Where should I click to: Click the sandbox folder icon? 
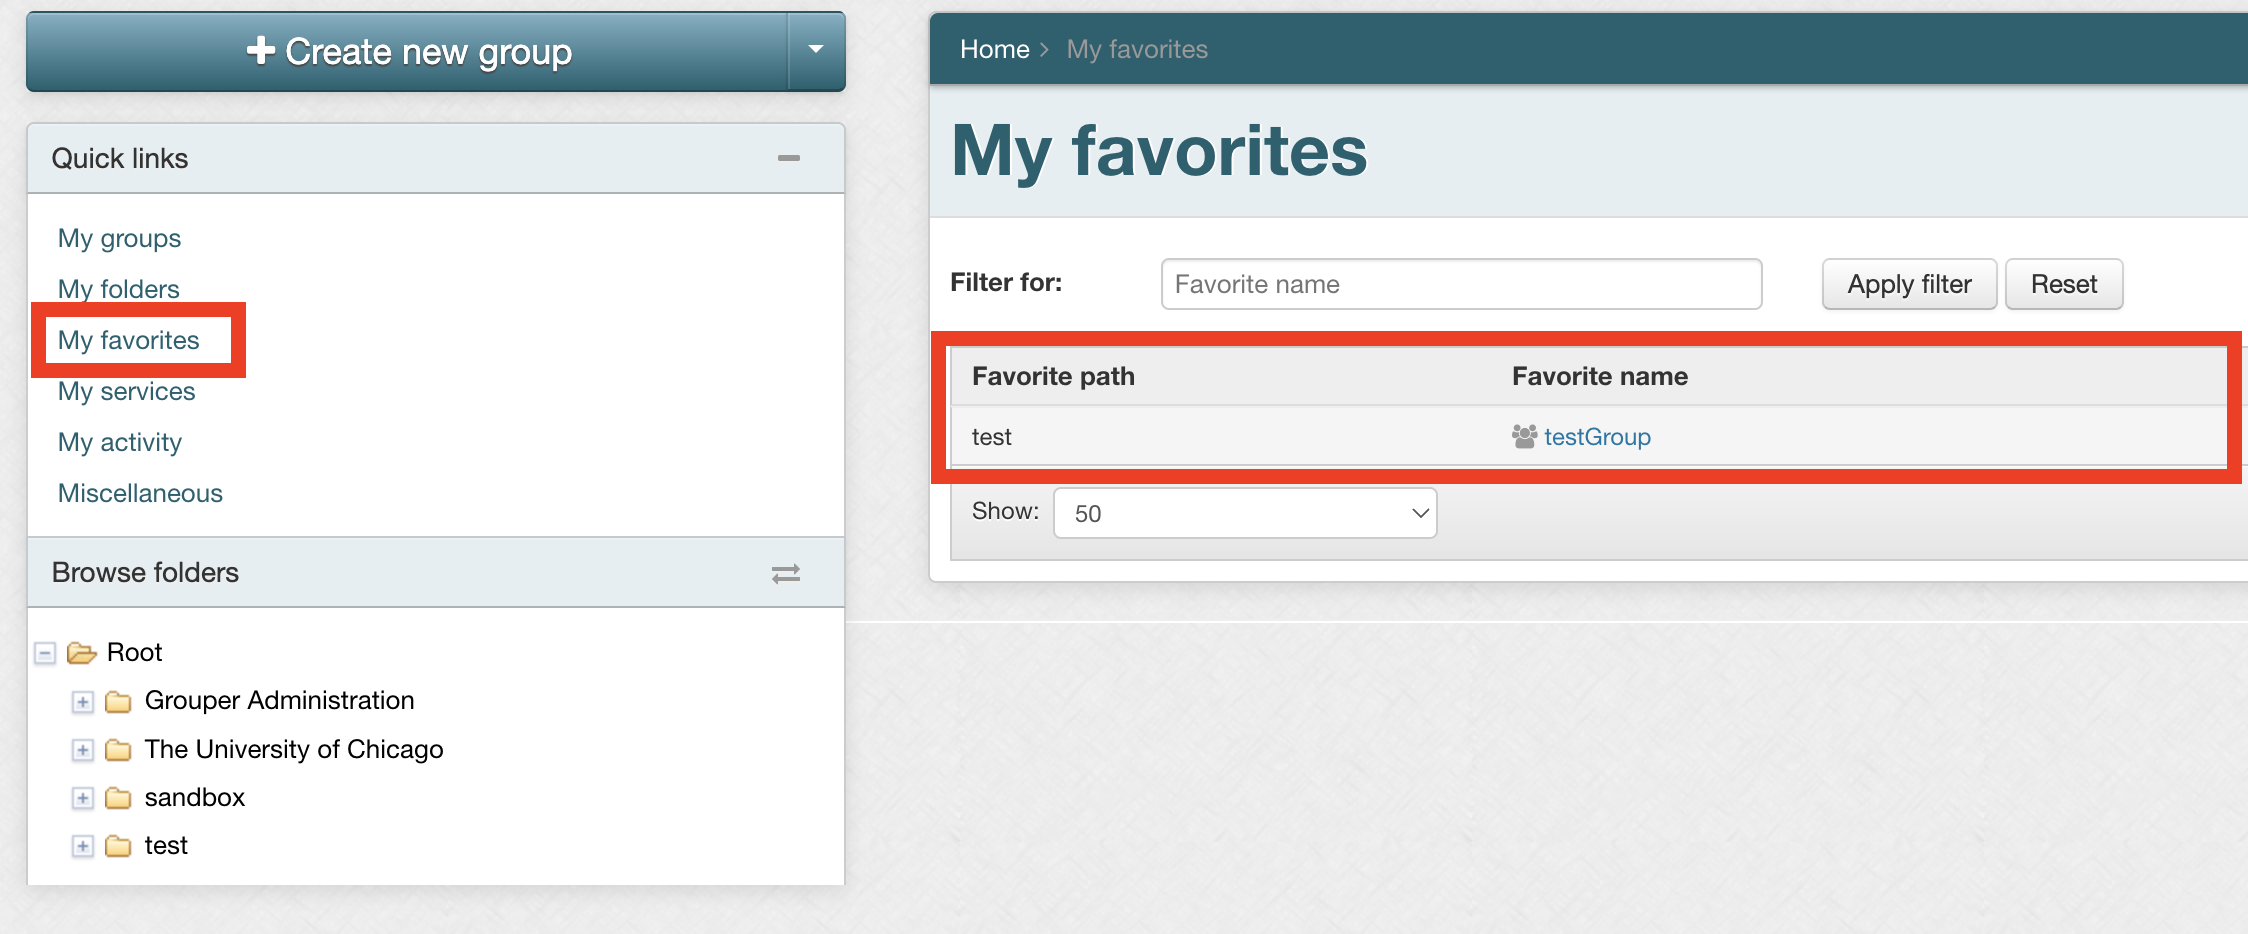point(118,798)
